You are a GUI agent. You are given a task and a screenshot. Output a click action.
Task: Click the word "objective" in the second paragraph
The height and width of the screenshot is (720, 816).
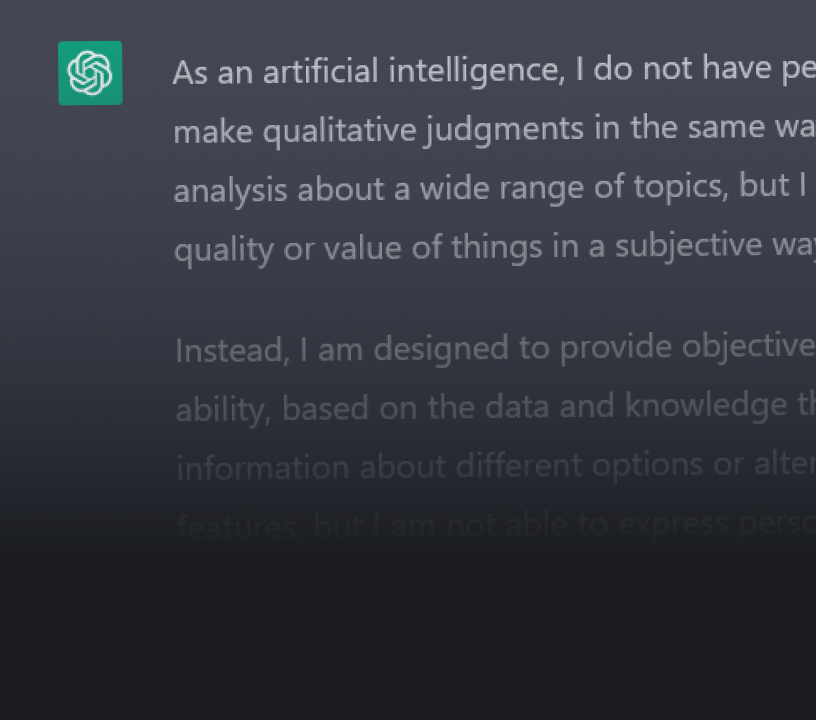coord(748,348)
